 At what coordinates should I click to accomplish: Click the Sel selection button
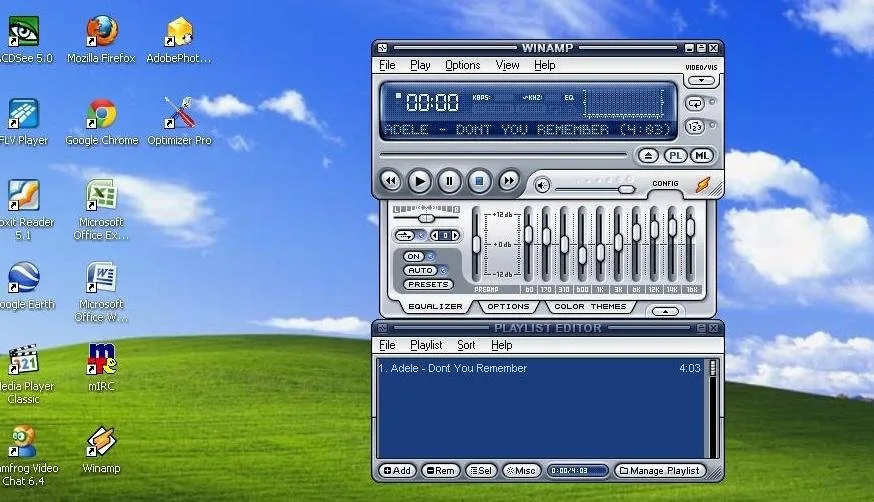[481, 471]
